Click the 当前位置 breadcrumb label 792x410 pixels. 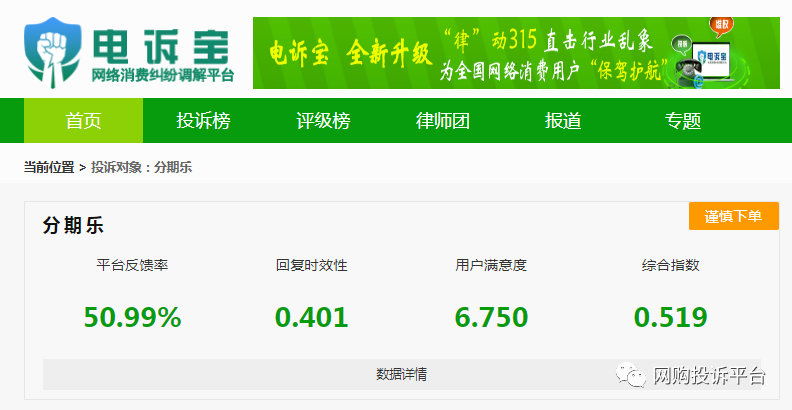pyautogui.click(x=49, y=168)
